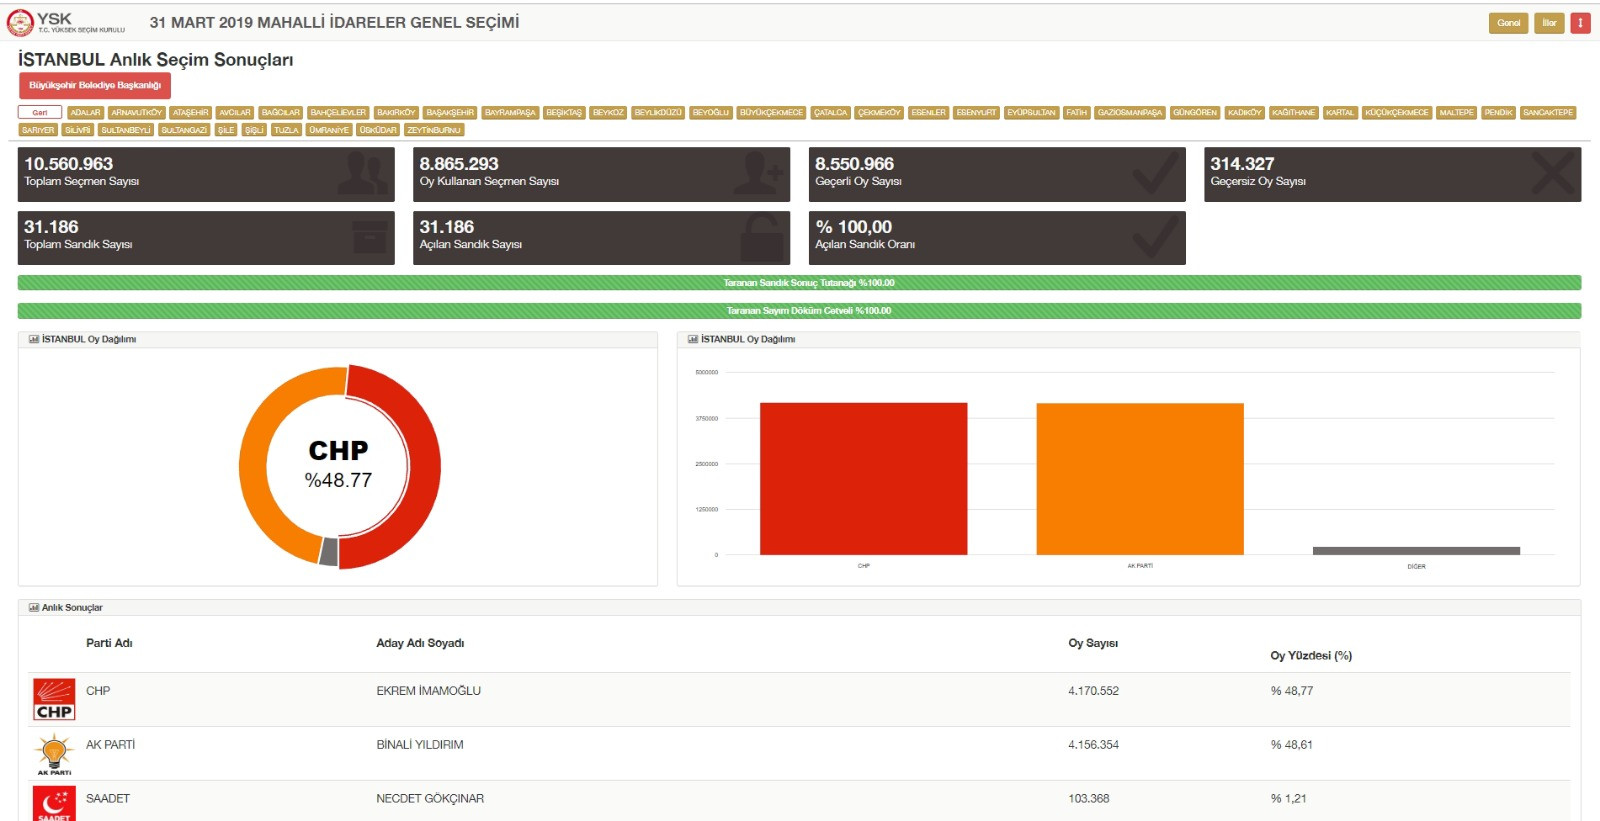Viewport: 1600px width, 821px height.
Task: Choose the ADALAR district tab
Action: point(85,113)
